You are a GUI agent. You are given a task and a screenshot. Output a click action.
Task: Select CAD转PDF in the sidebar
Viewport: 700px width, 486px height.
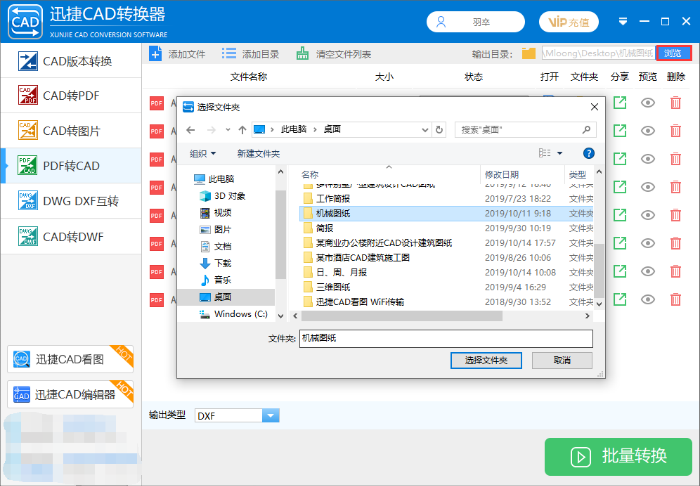point(71,96)
